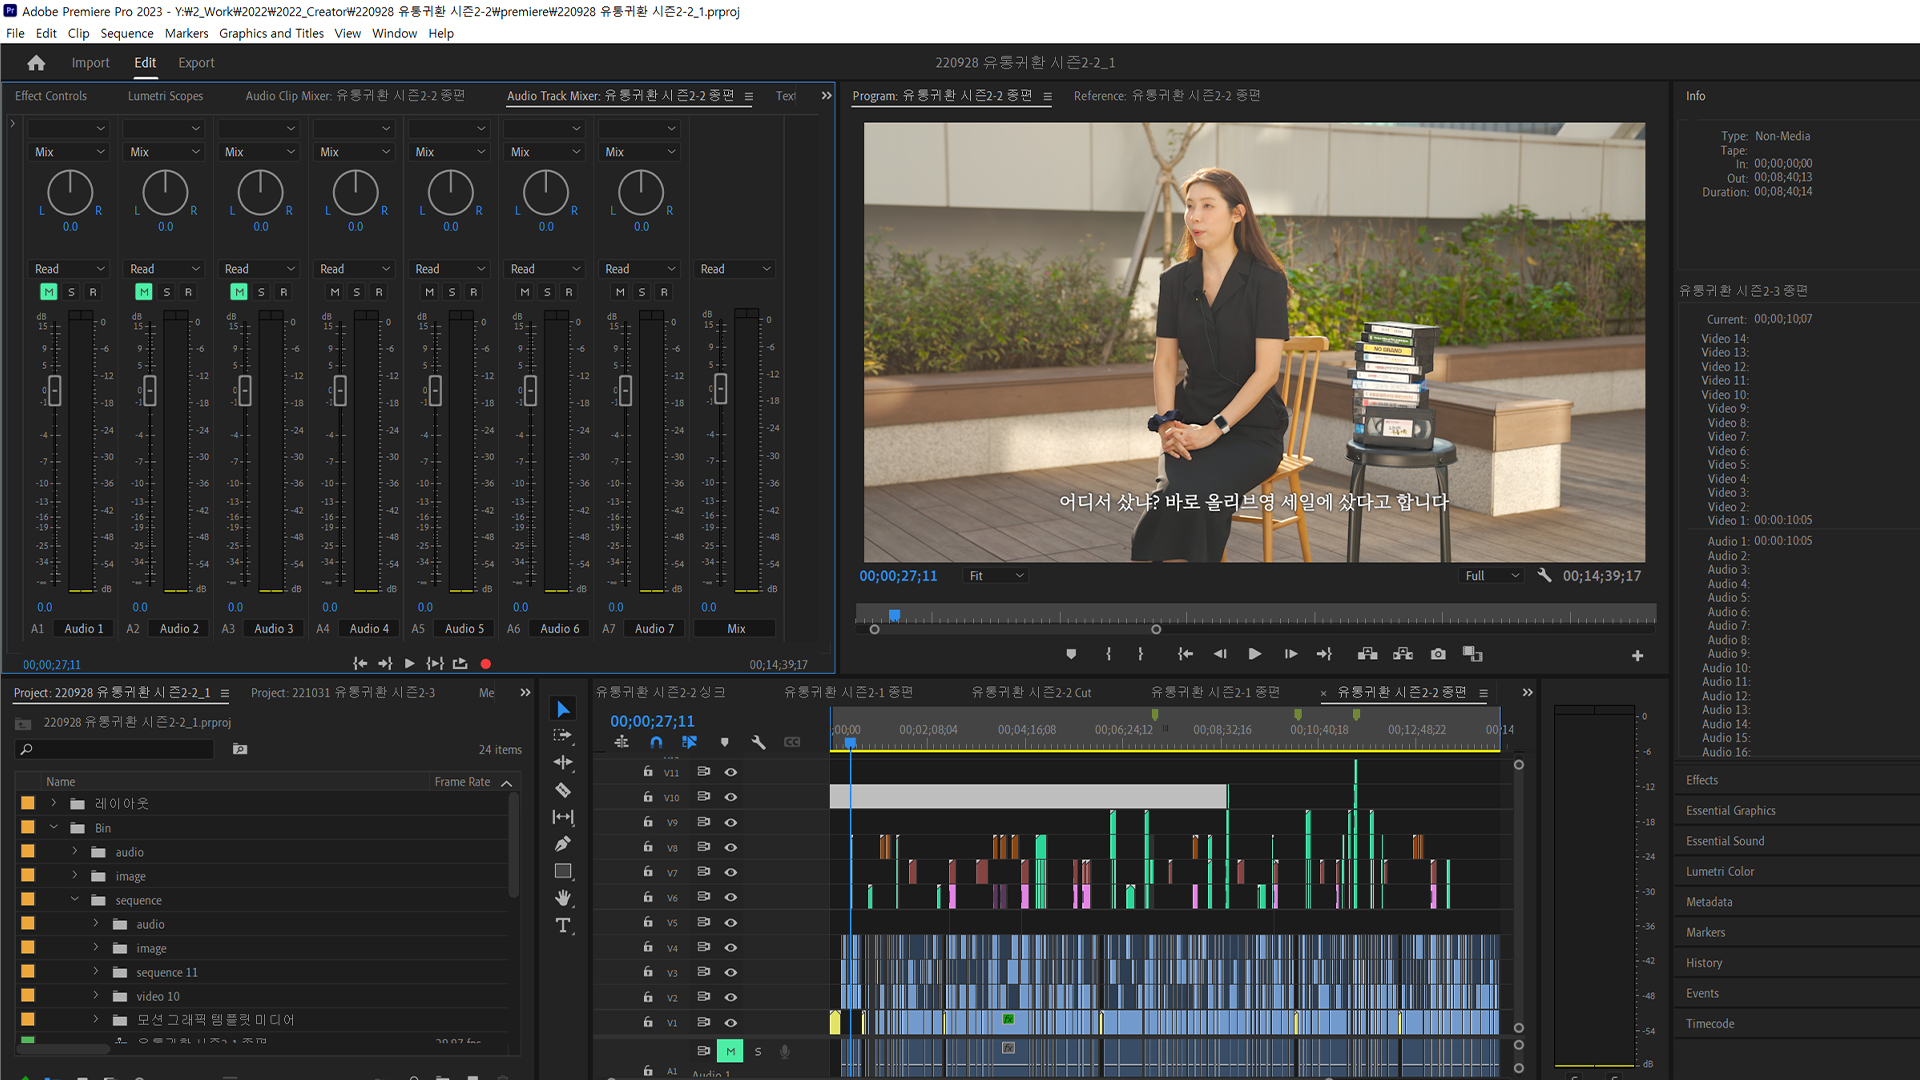Open the Sequence menu

[x=127, y=33]
